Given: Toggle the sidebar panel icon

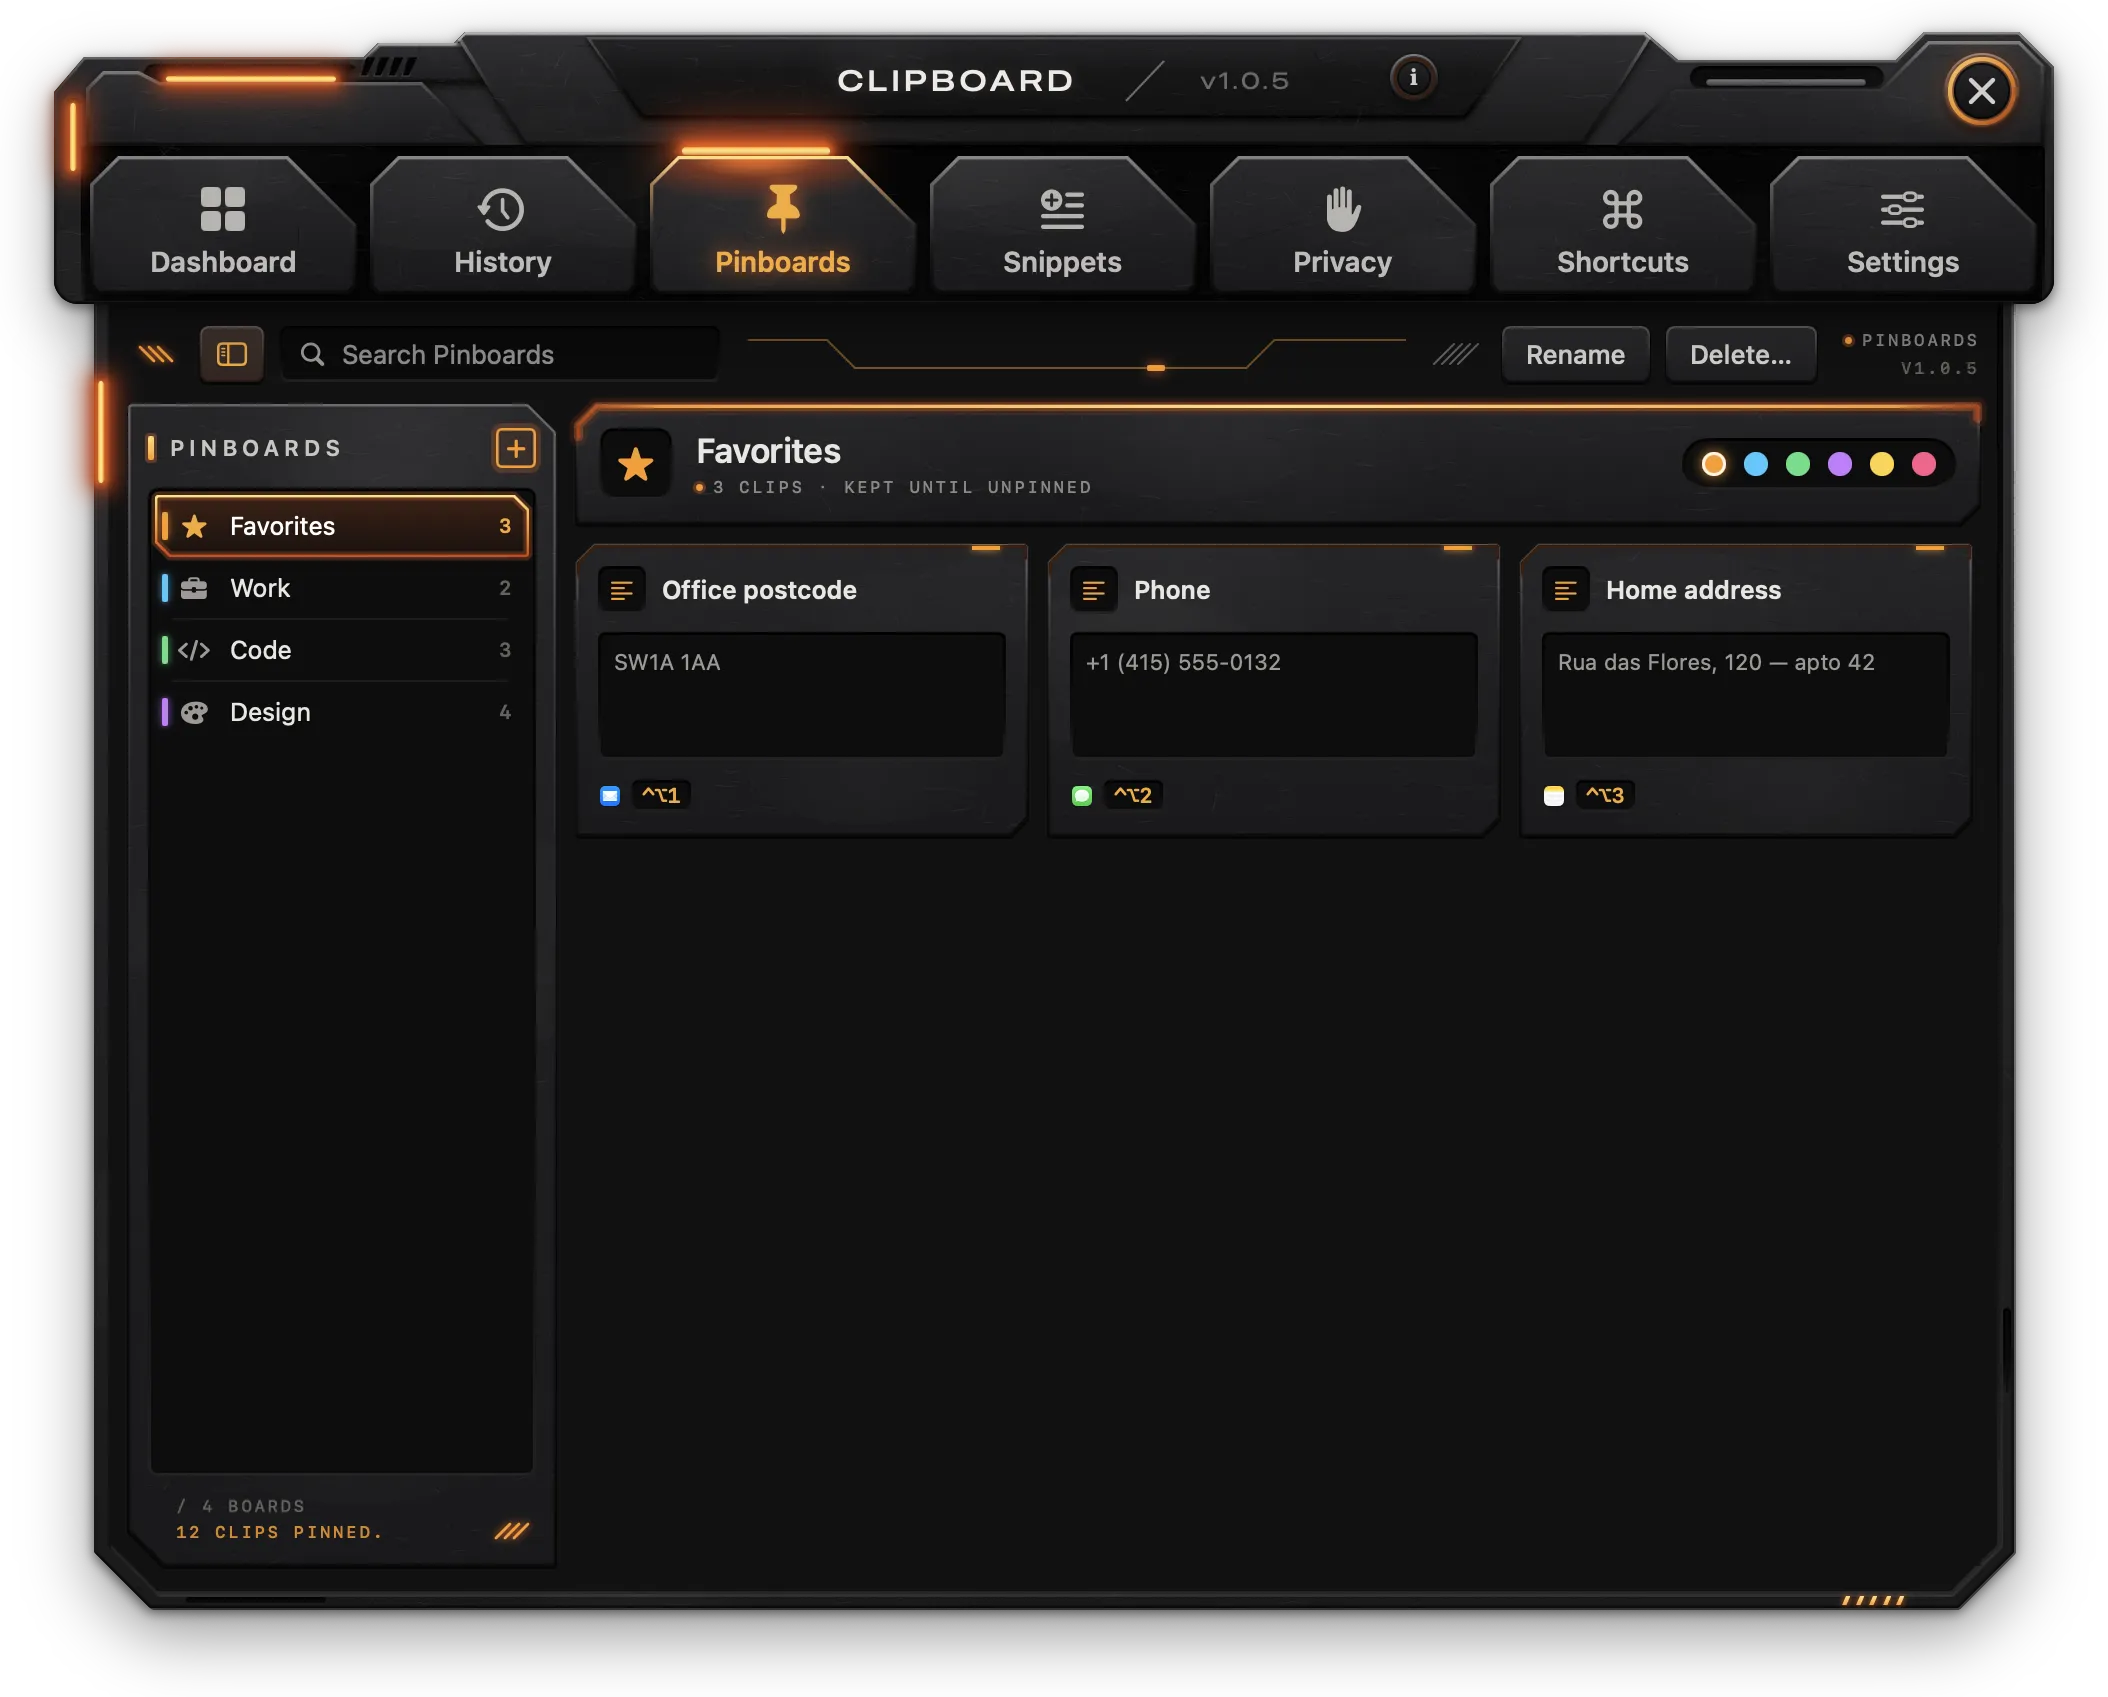Looking at the screenshot, I should [x=232, y=354].
